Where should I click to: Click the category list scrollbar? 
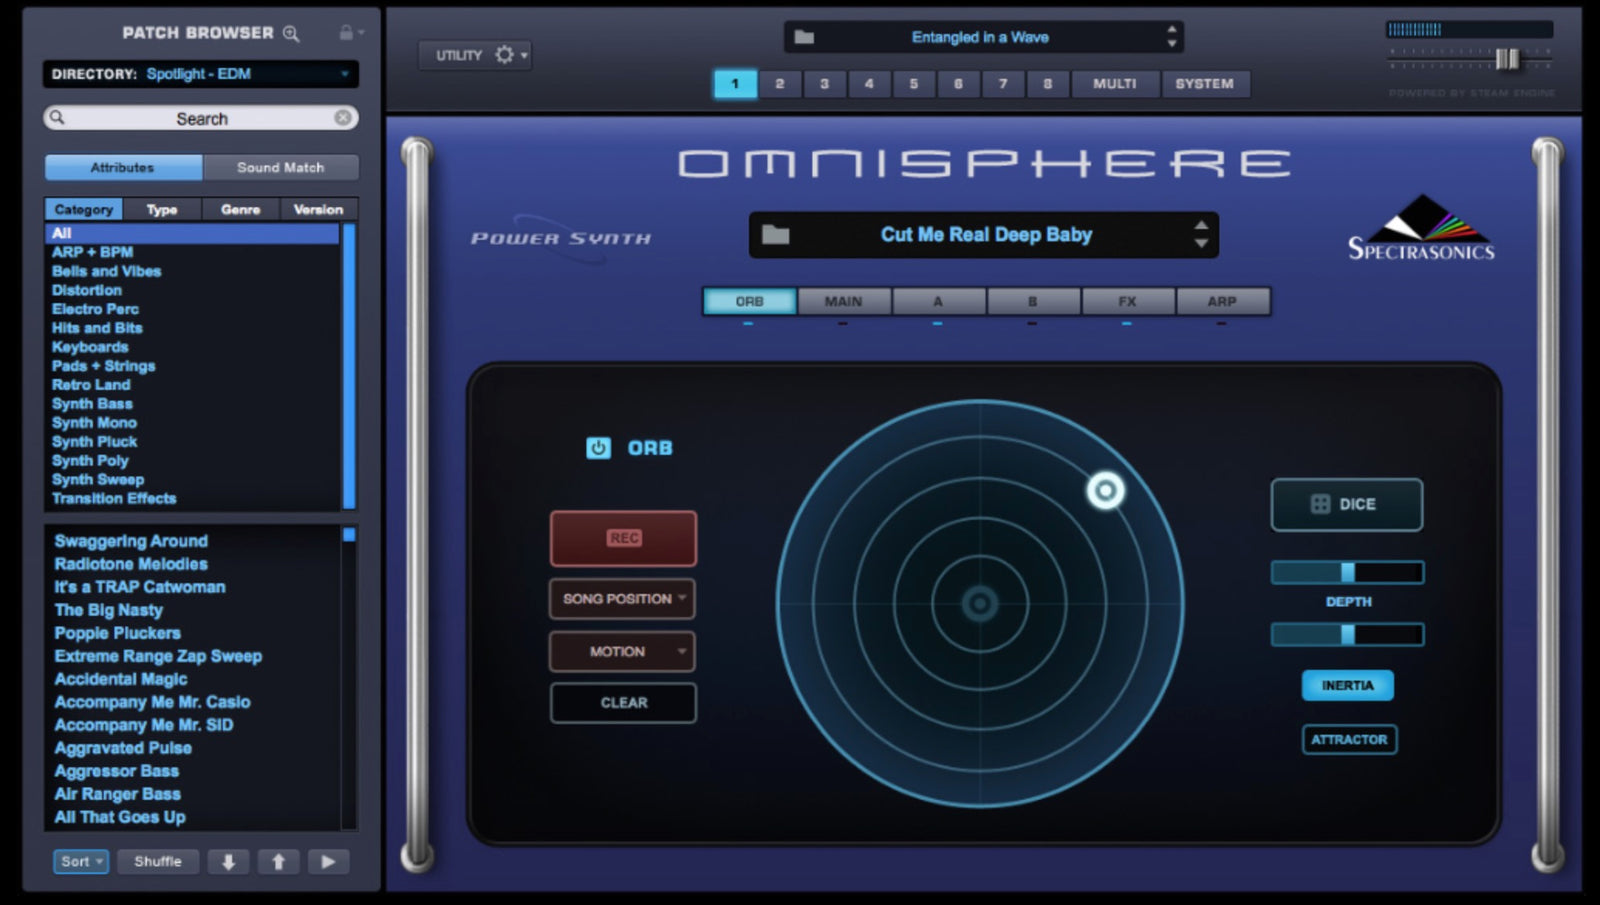point(349,367)
